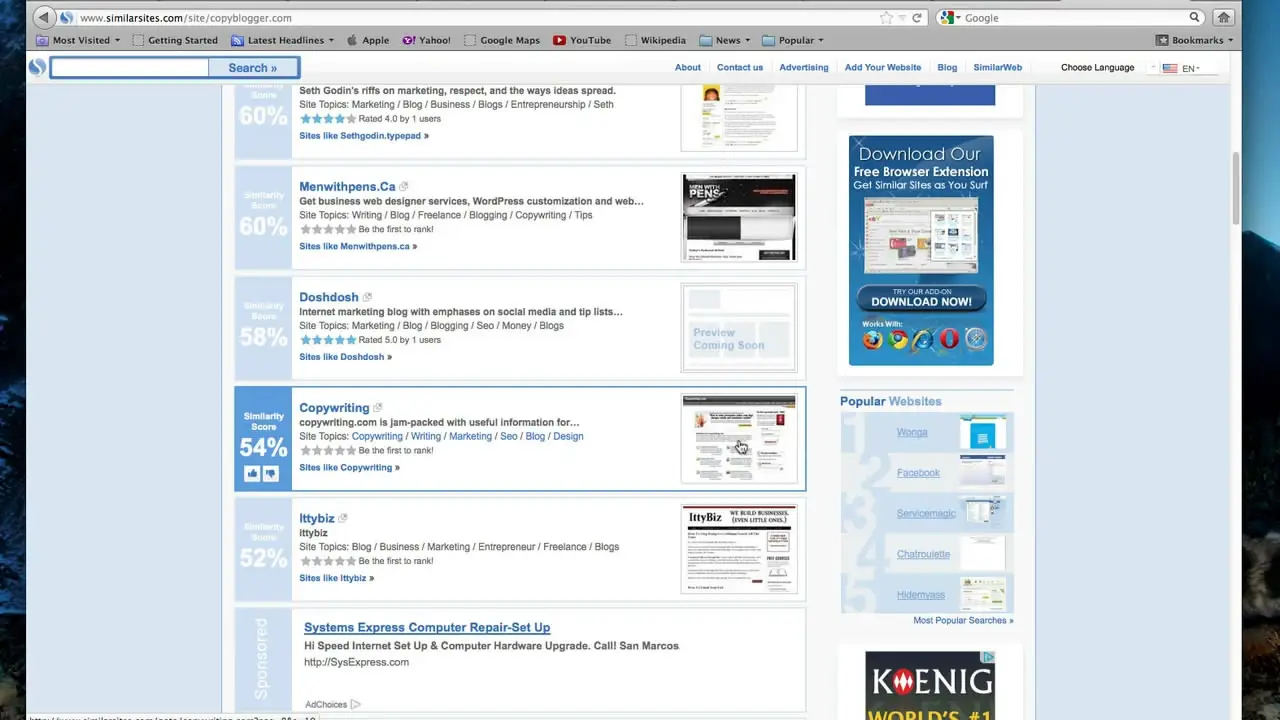The height and width of the screenshot is (720, 1280).
Task: Click the site identity icon in address bar
Action: [x=67, y=18]
